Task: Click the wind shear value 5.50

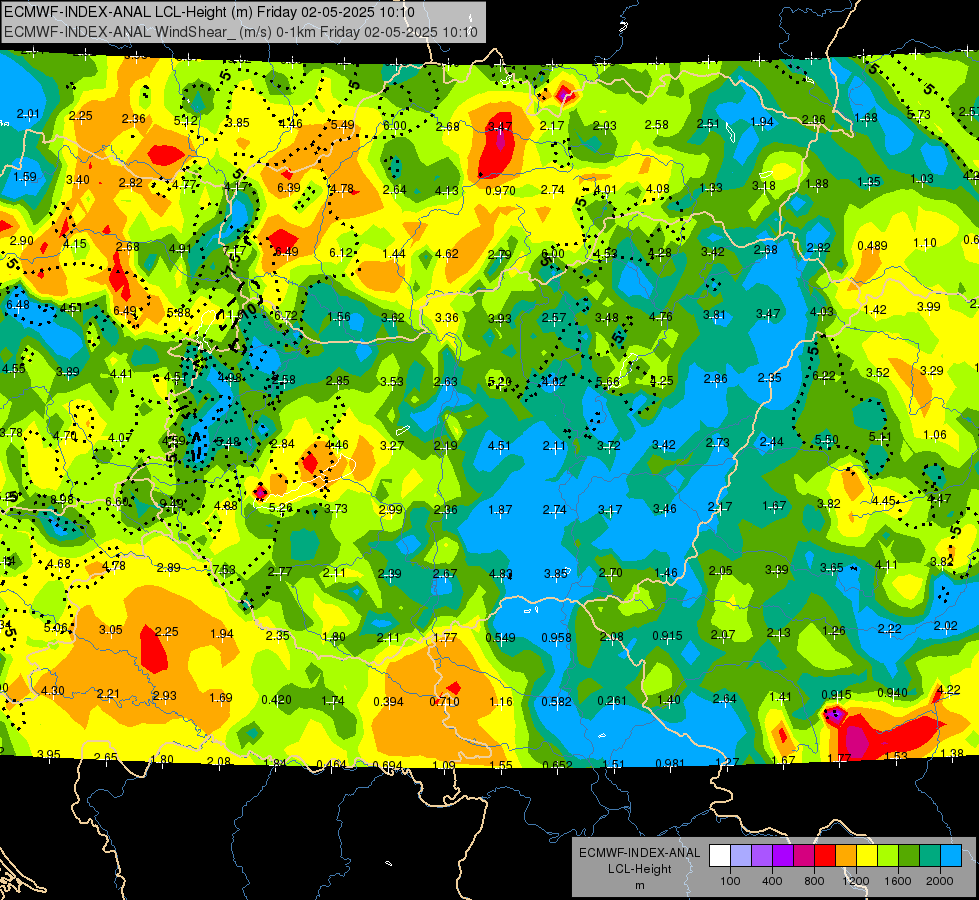Action: [x=827, y=440]
